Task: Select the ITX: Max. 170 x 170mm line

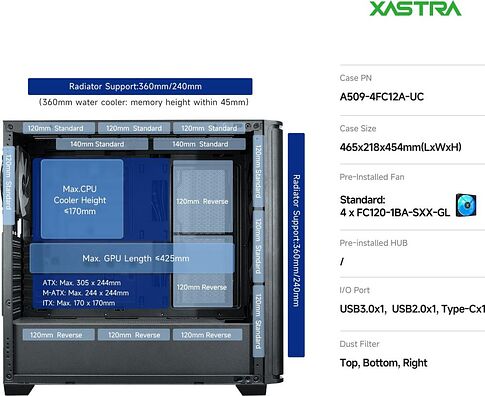Action: [x=79, y=303]
